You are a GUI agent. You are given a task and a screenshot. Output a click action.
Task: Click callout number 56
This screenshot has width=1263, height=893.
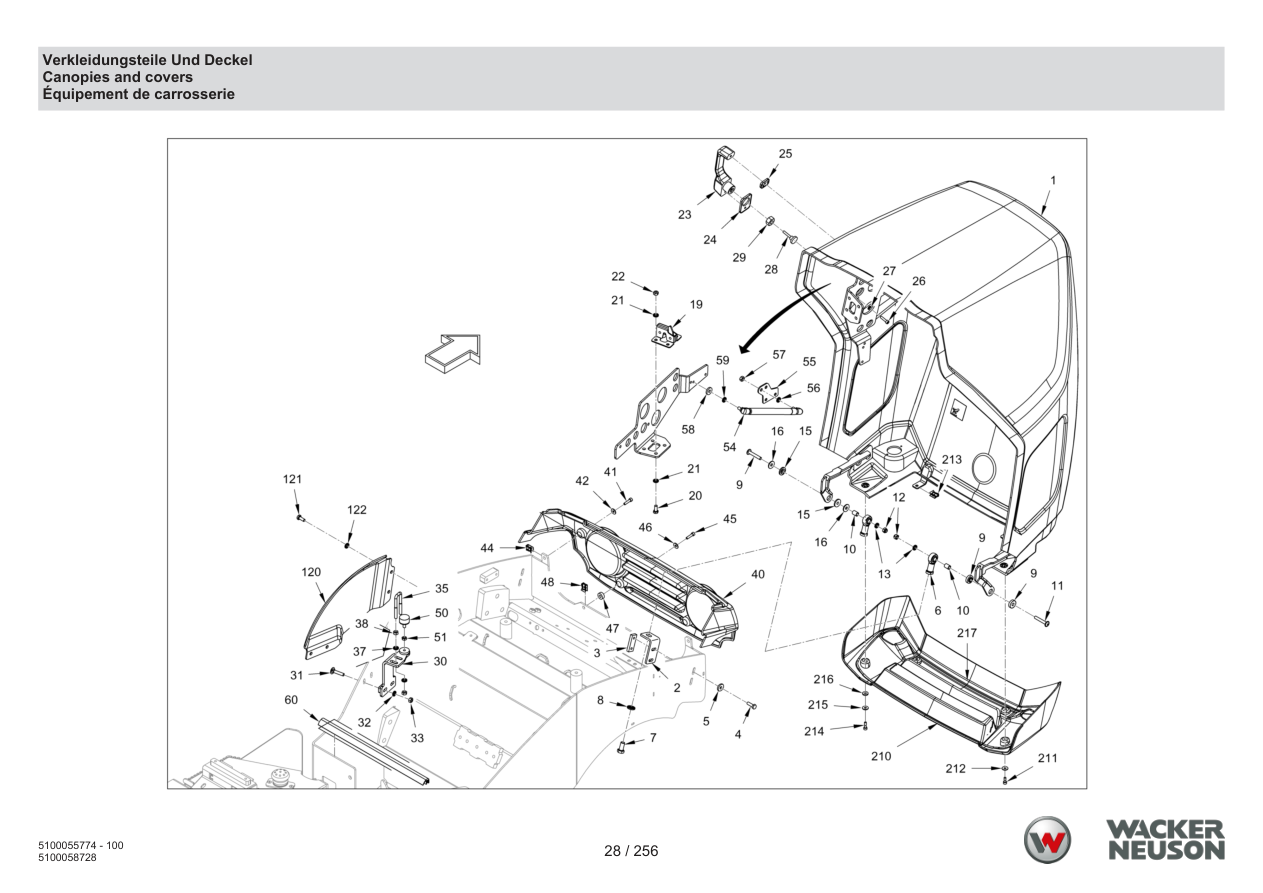(813, 388)
